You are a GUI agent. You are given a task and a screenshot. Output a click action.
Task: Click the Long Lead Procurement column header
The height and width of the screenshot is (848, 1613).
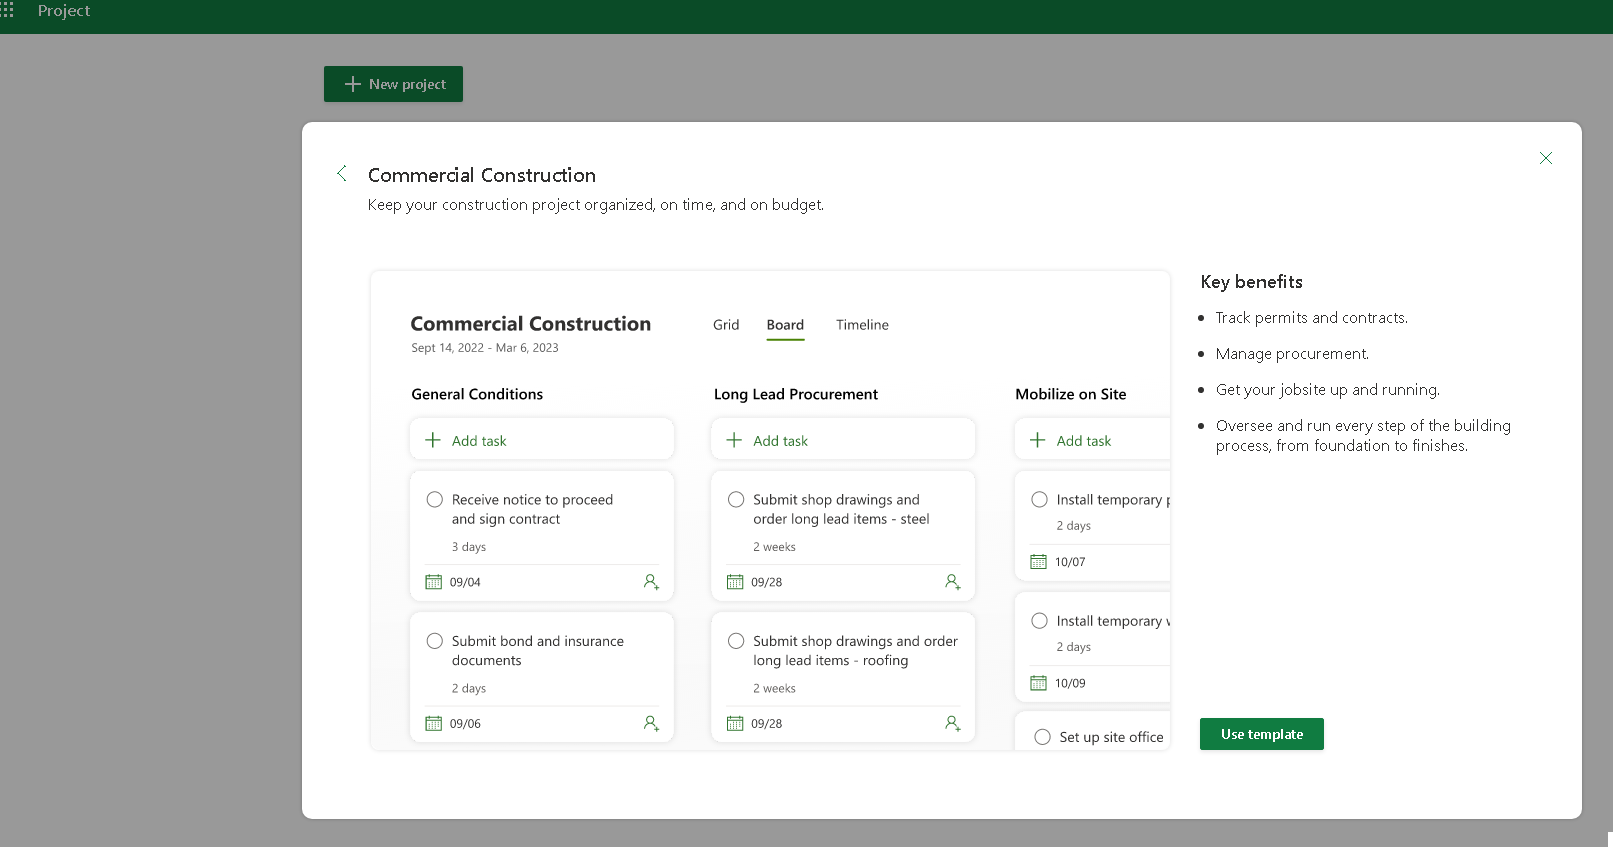[x=796, y=394]
